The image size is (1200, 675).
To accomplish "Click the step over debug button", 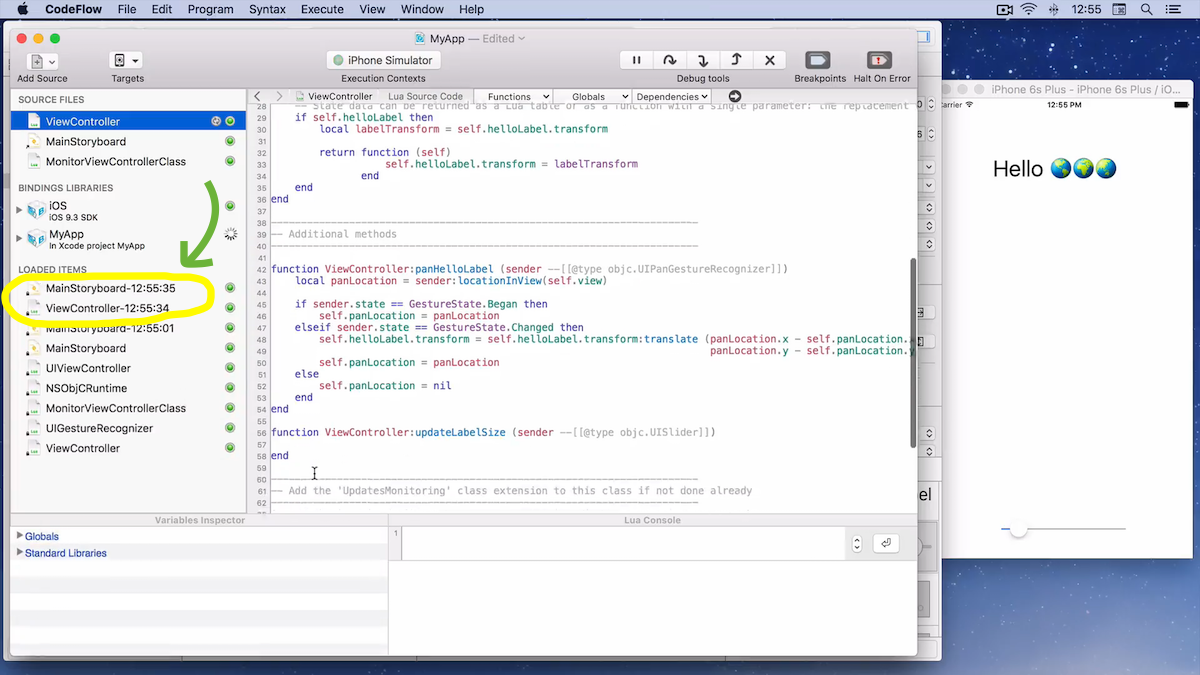I will (x=670, y=60).
